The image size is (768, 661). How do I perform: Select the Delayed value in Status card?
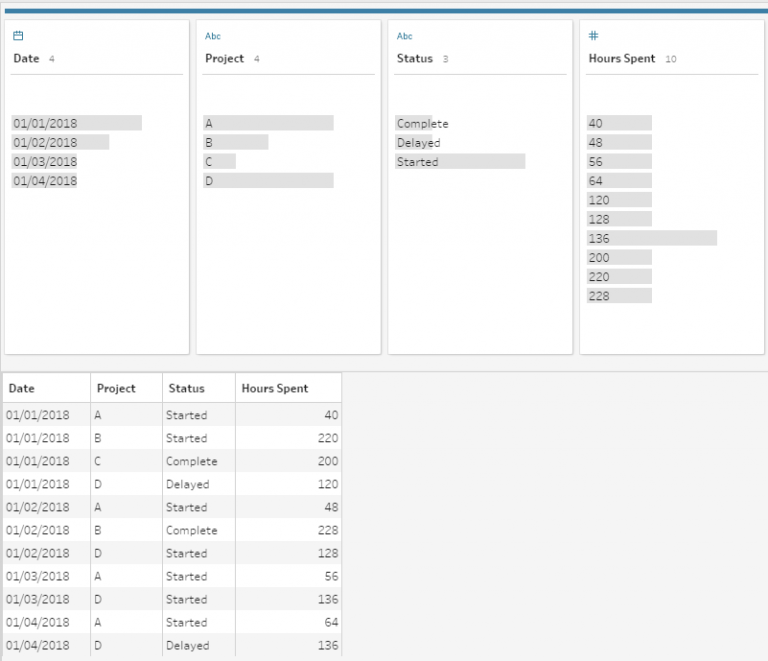(x=418, y=142)
